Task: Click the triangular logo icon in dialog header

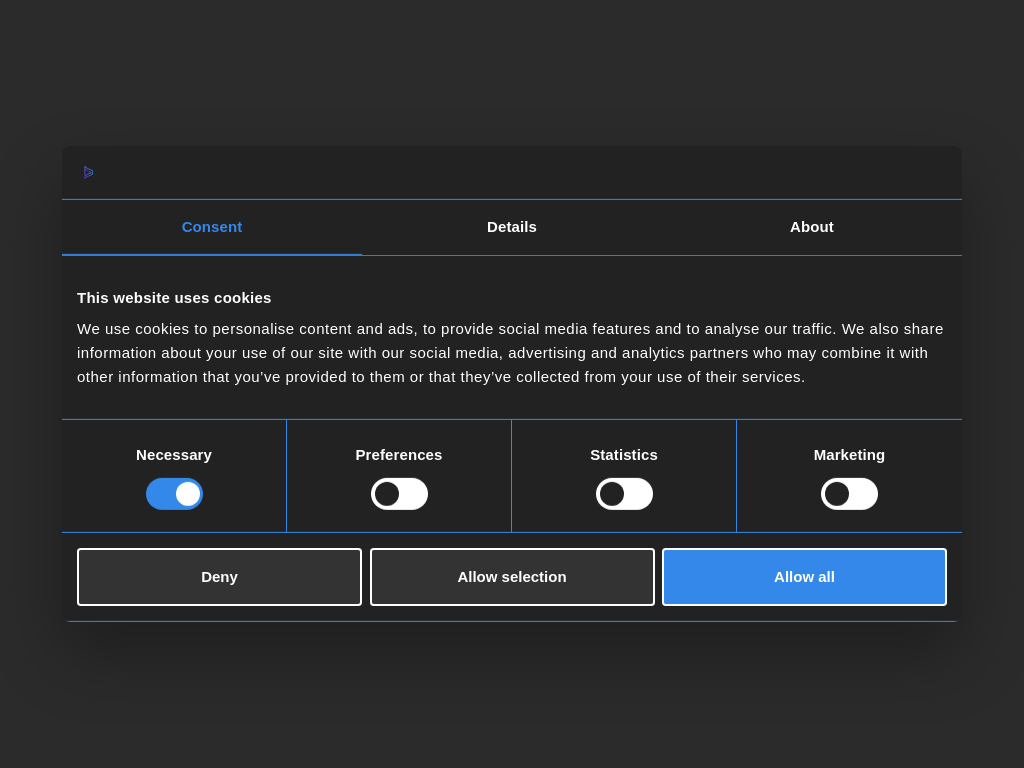Action: (x=89, y=172)
